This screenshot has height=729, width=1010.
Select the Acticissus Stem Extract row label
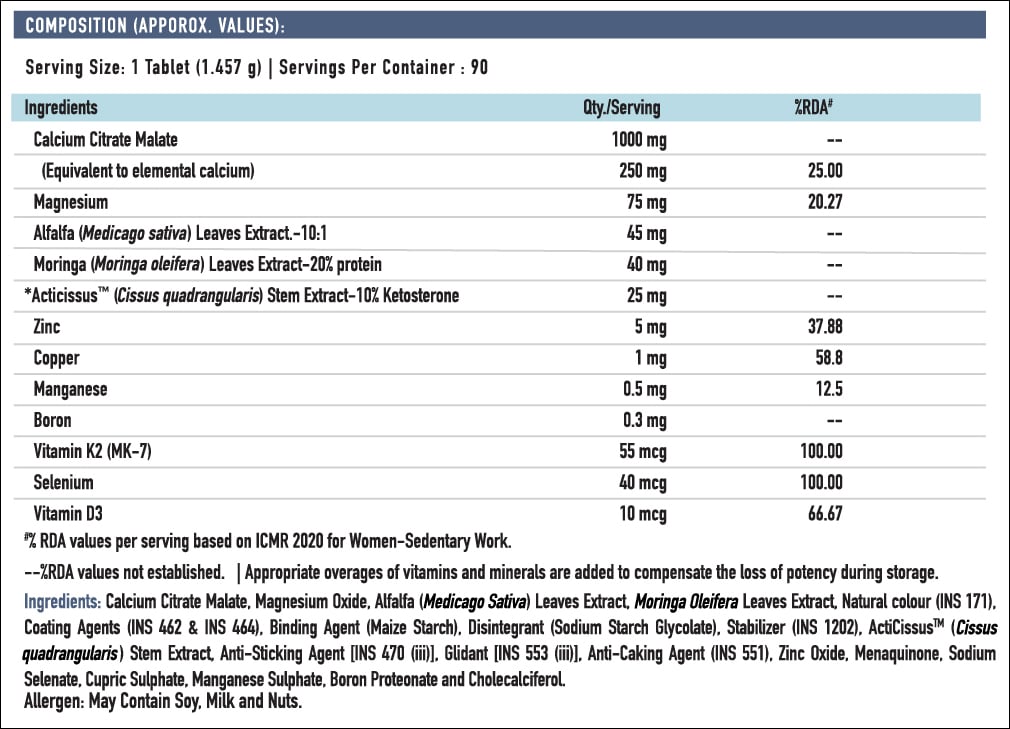(241, 296)
